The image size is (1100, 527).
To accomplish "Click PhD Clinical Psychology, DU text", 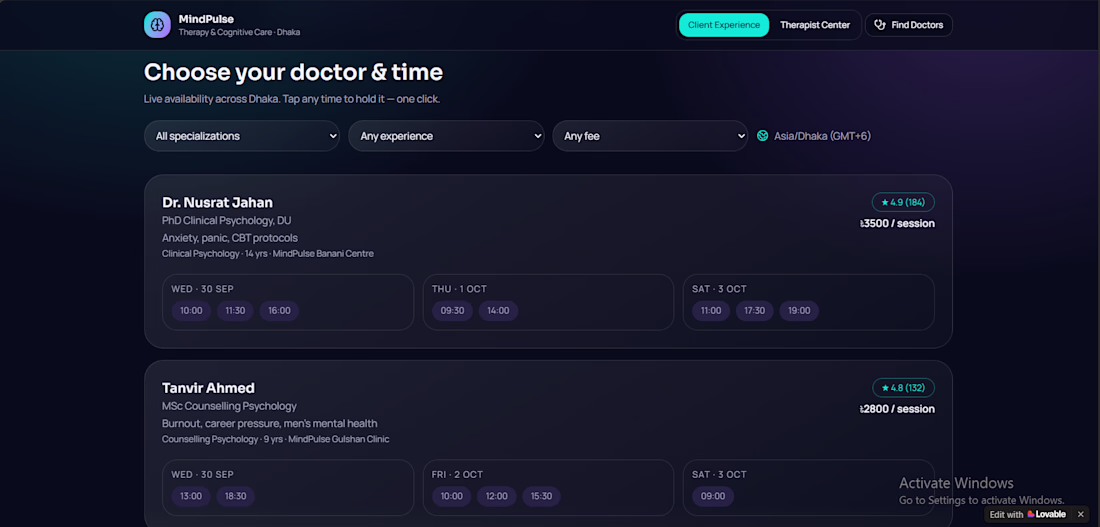I will pyautogui.click(x=227, y=220).
